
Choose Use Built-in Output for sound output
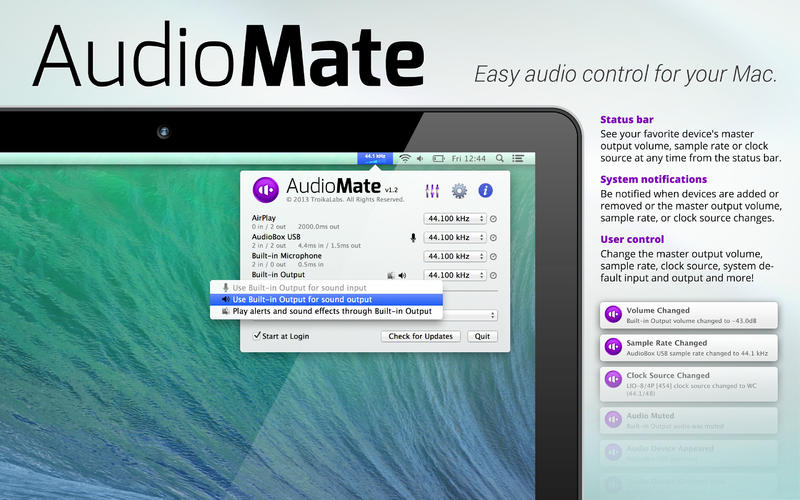click(327, 299)
